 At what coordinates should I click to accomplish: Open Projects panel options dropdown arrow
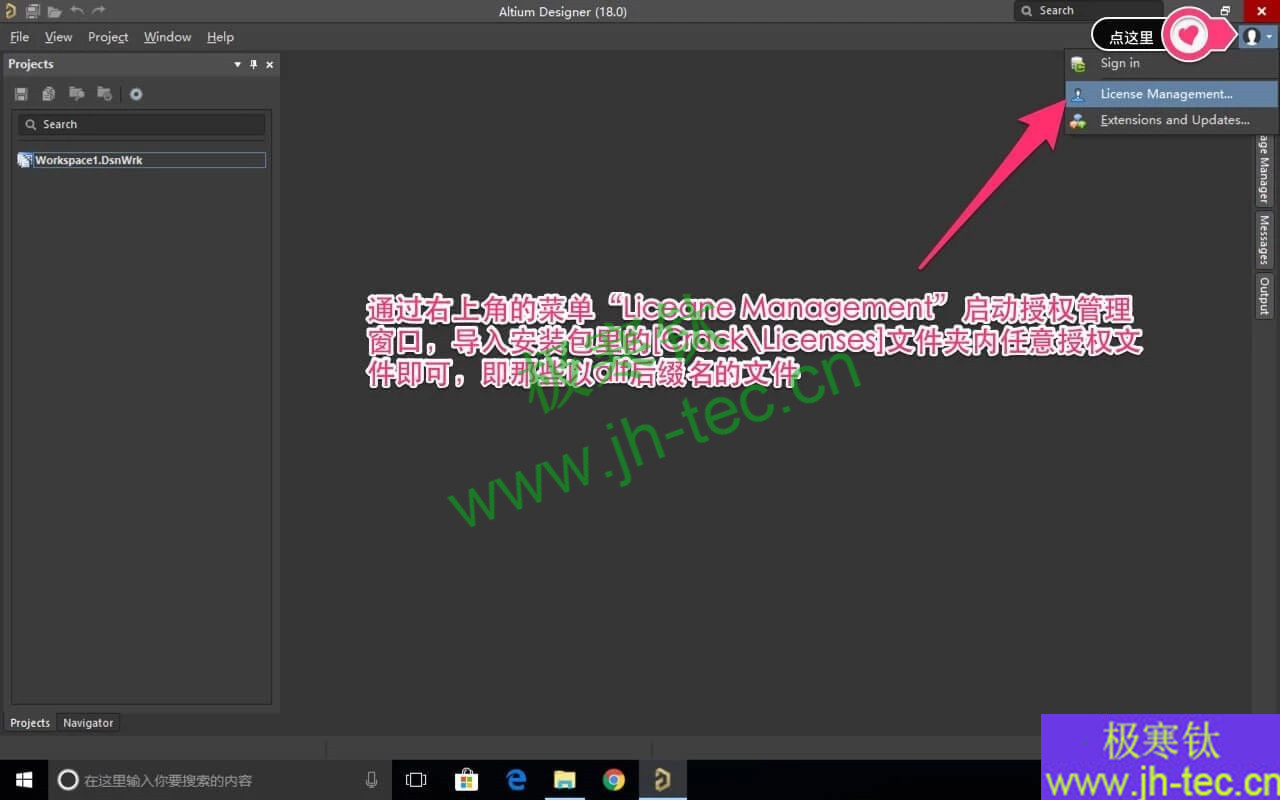click(237, 64)
